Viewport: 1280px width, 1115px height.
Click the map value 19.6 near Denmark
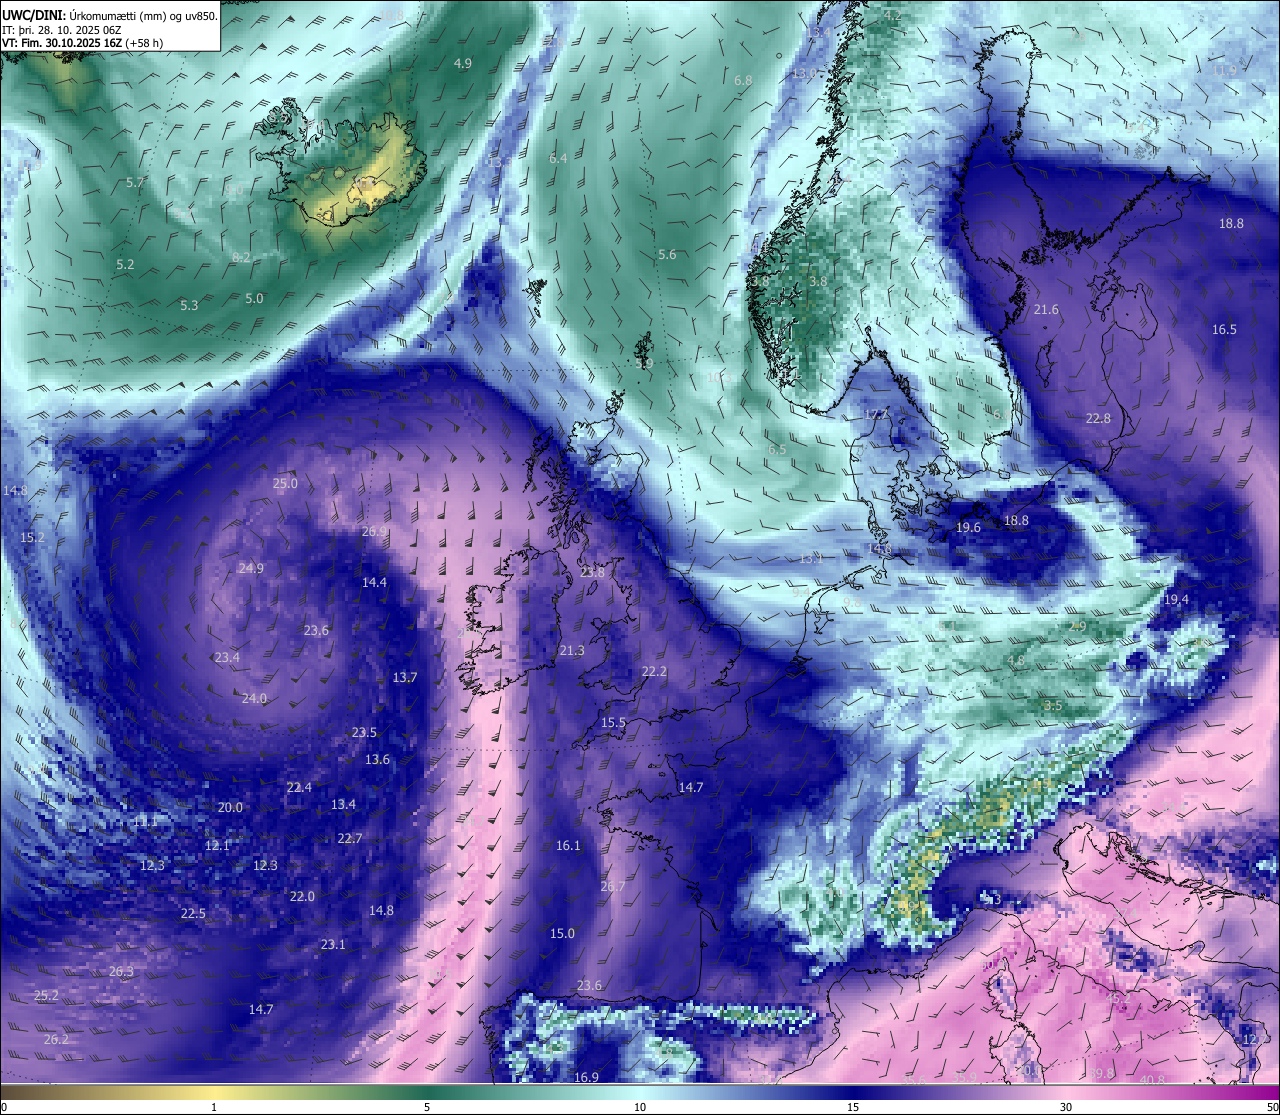pos(968,527)
